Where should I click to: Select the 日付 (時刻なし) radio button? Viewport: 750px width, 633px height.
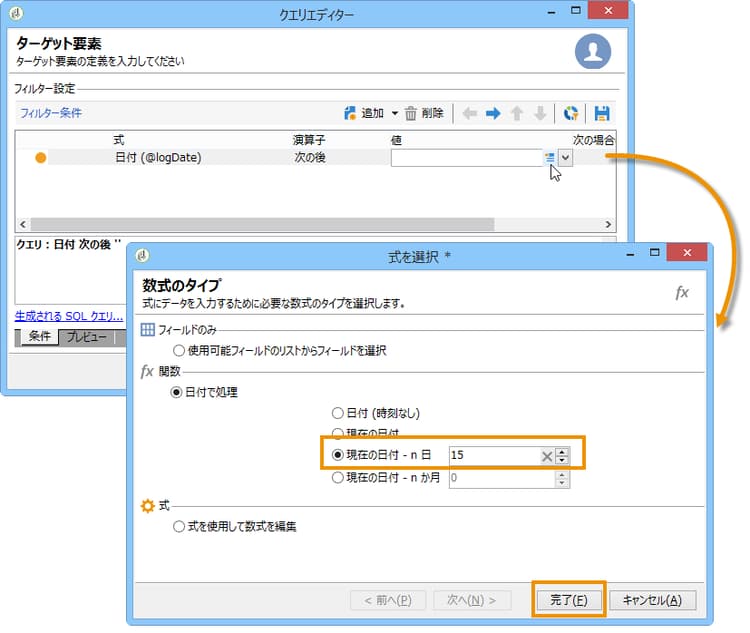338,413
